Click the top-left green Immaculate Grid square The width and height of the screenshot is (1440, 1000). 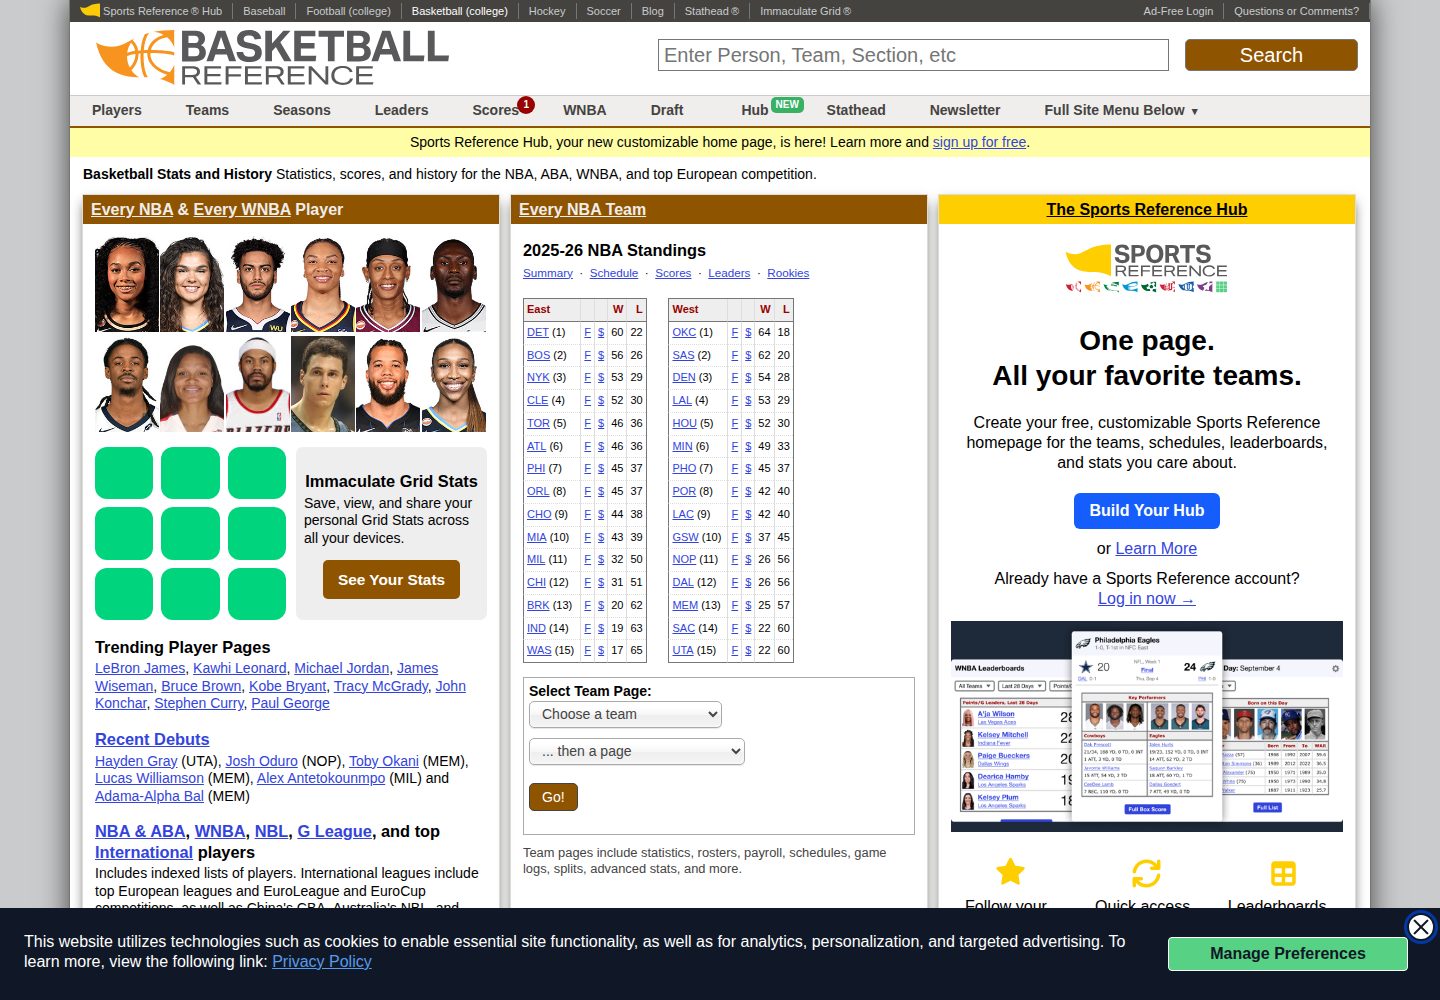coord(124,473)
